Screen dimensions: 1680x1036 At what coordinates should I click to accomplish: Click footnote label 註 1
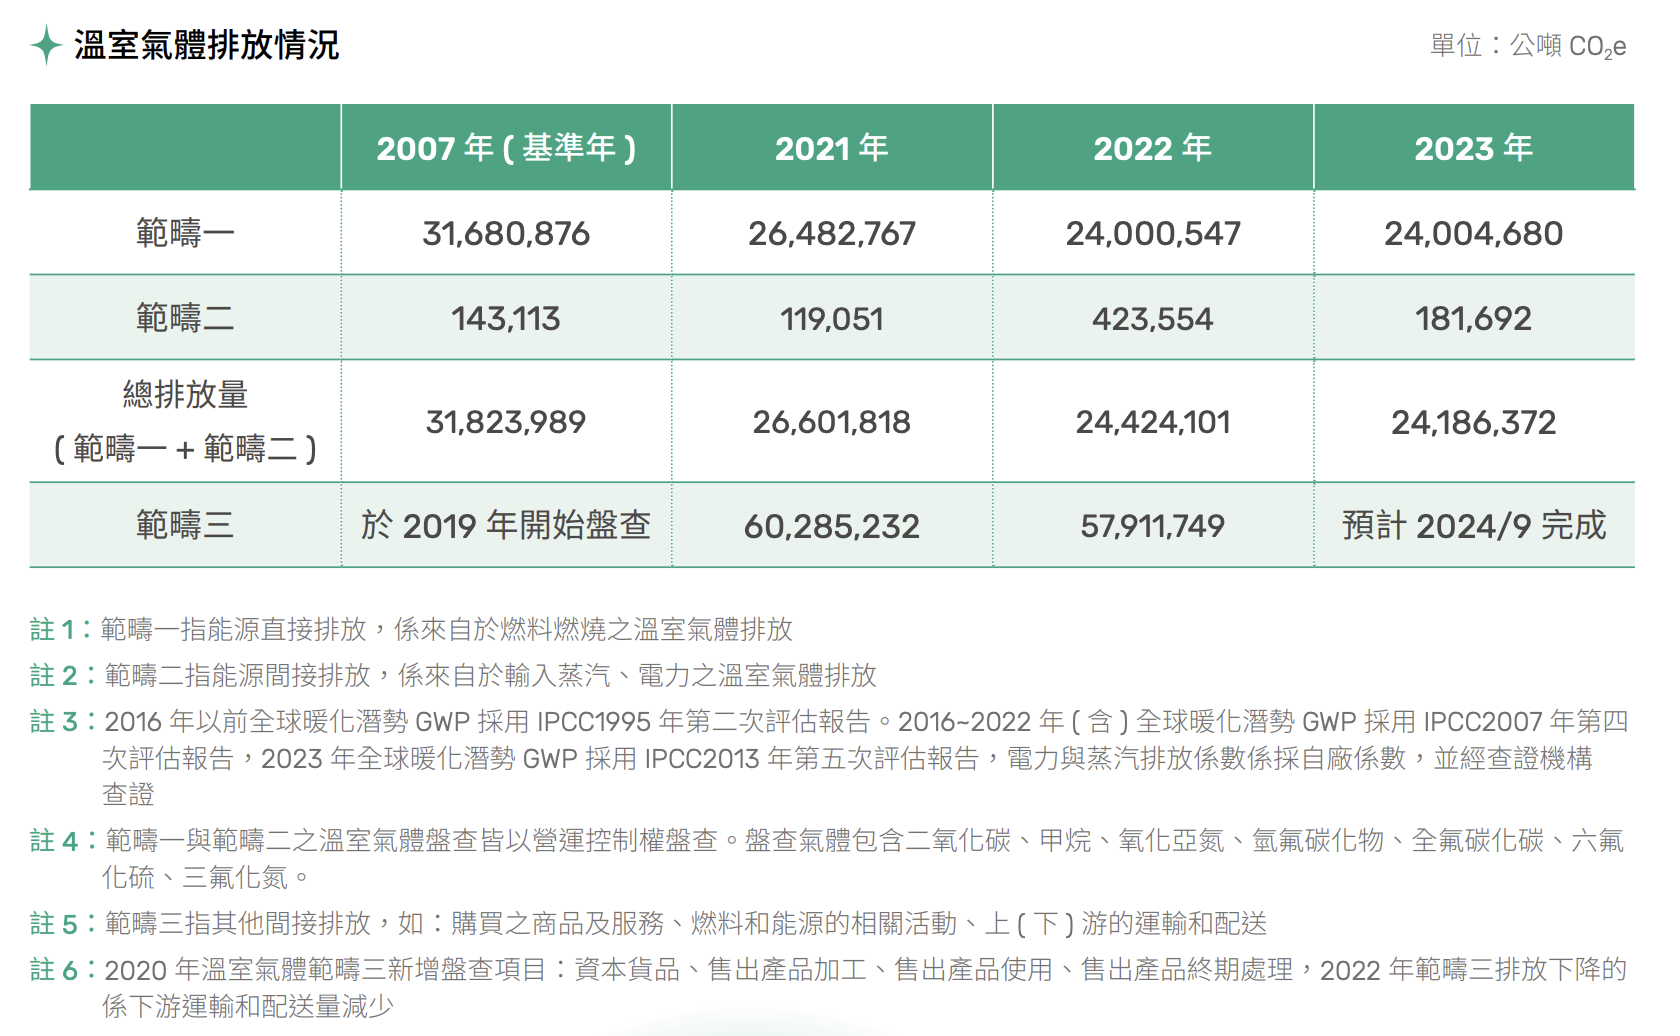pos(61,629)
